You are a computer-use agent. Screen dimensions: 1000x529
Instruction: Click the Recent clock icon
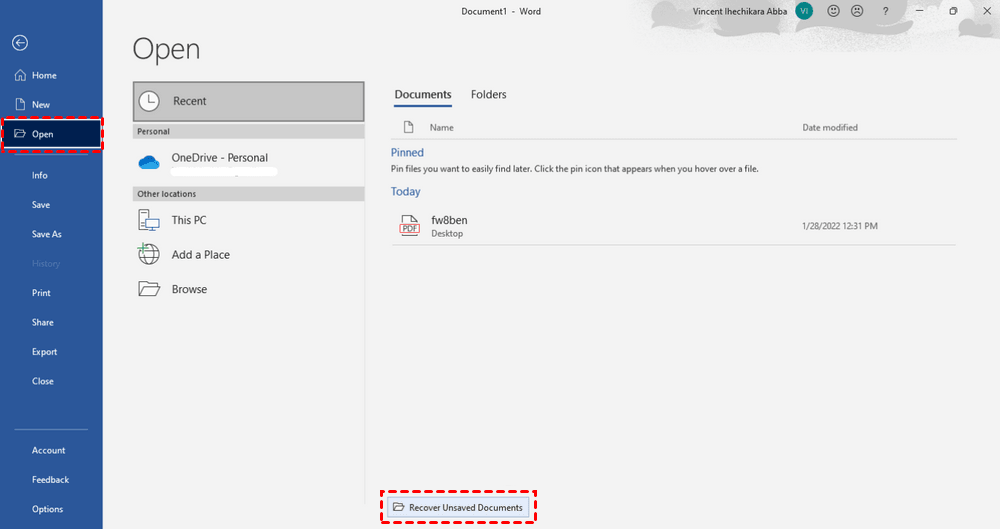(x=149, y=101)
